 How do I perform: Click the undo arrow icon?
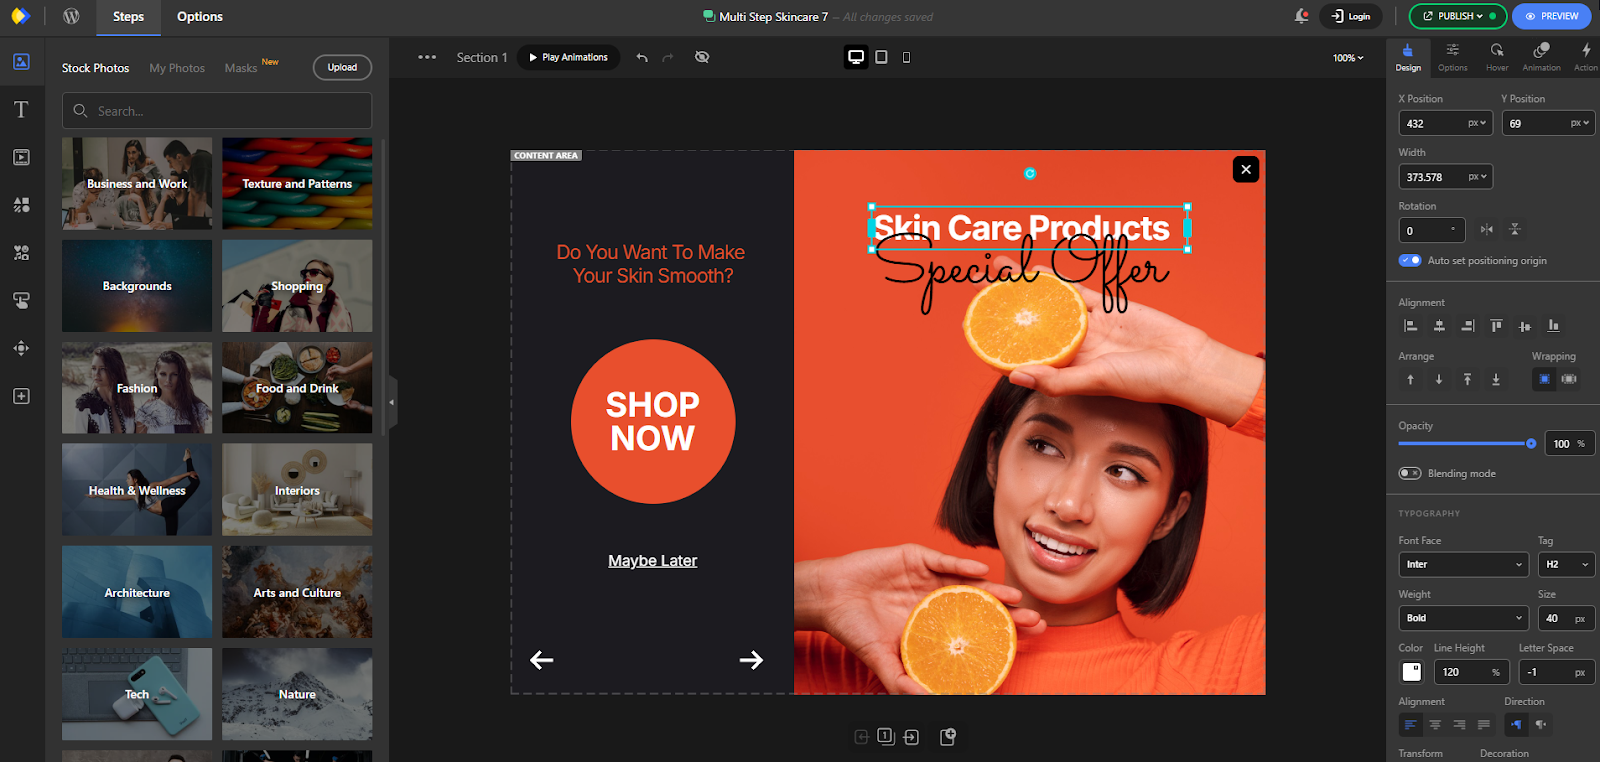point(642,58)
